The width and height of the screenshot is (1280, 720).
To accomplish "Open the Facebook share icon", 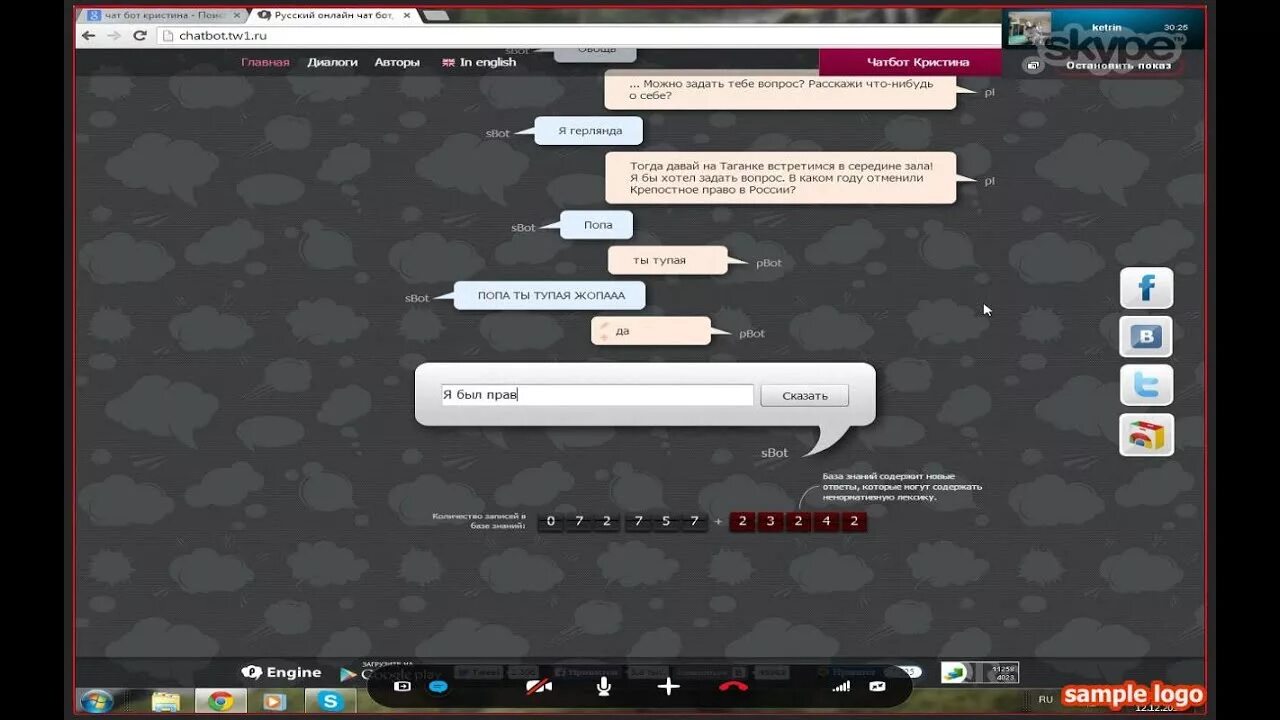I will [x=1146, y=289].
